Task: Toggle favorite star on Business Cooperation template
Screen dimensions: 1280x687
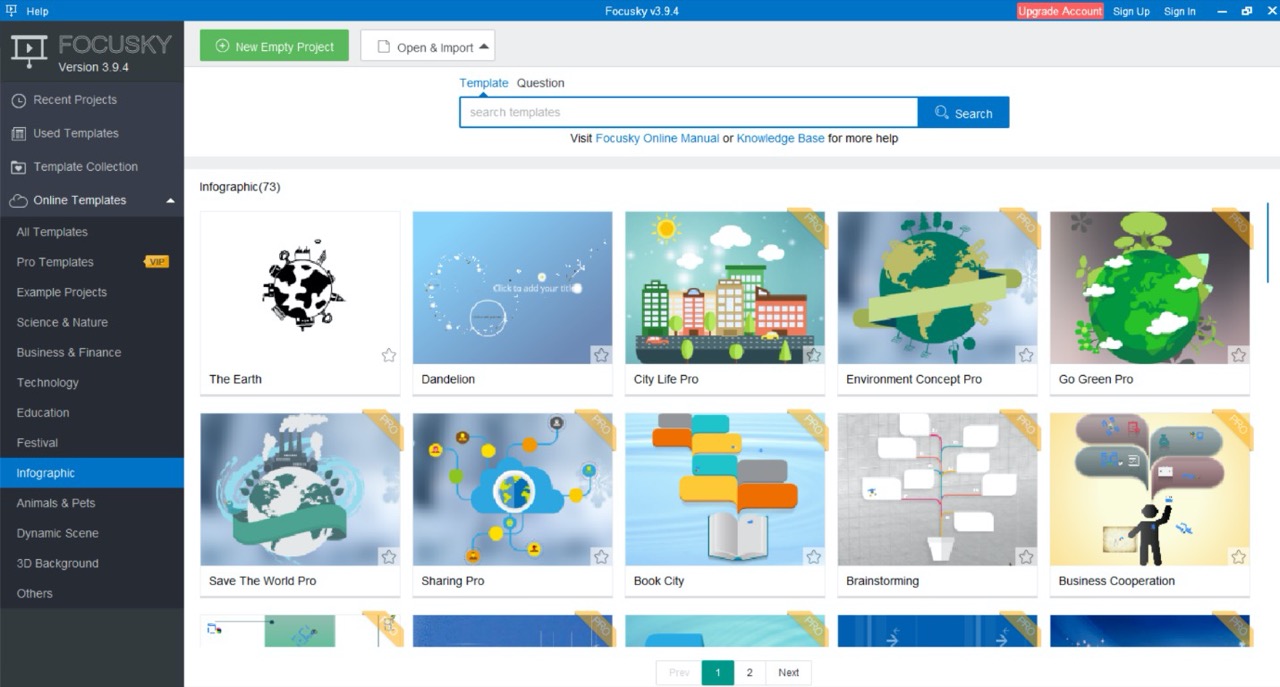Action: (1238, 557)
